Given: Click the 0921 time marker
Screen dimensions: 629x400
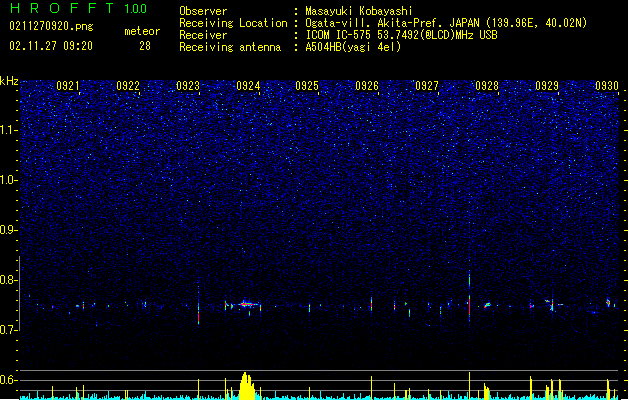Looking at the screenshot, I should tap(68, 86).
